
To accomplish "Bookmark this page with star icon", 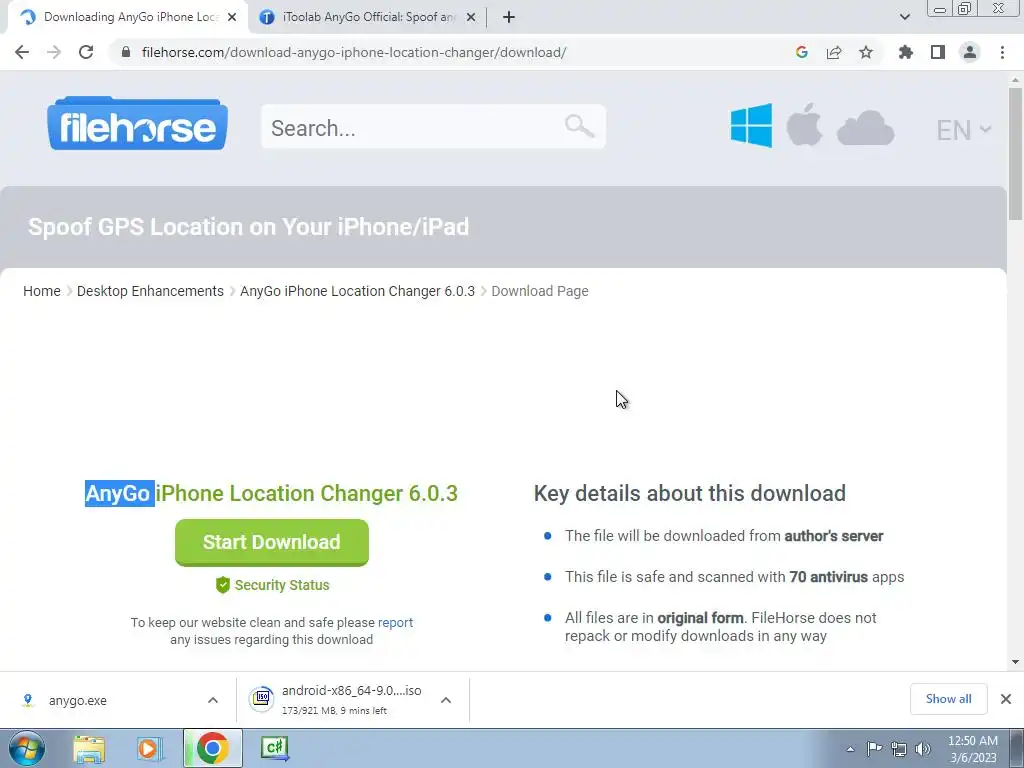I will tap(866, 52).
